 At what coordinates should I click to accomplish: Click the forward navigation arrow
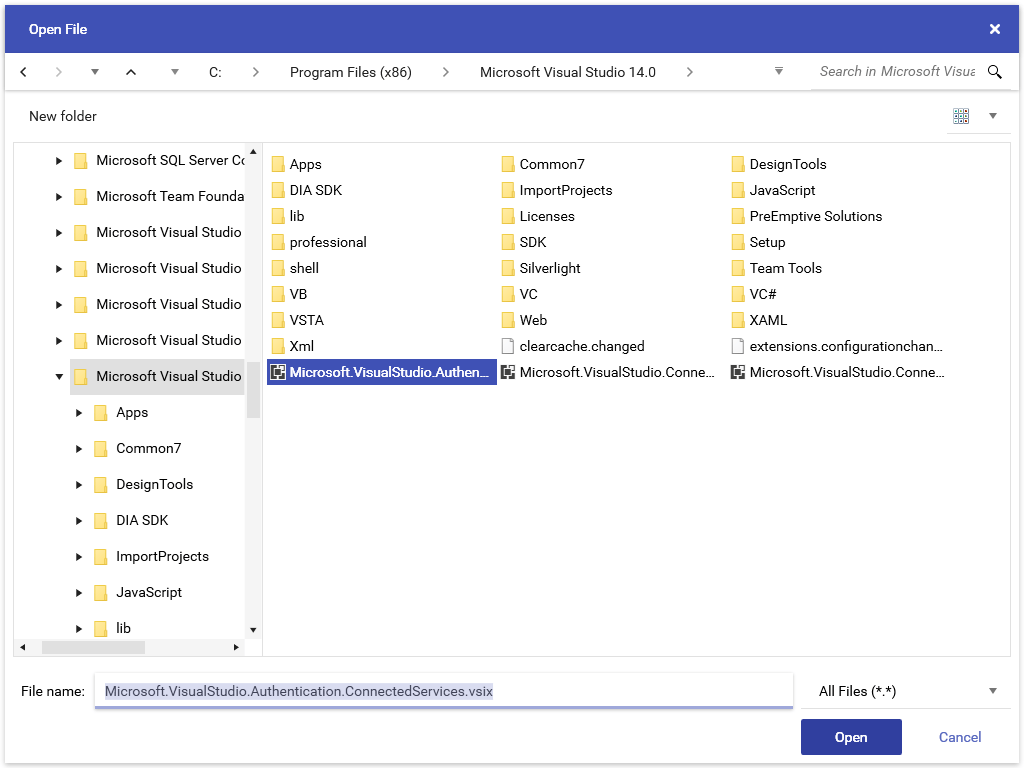59,72
